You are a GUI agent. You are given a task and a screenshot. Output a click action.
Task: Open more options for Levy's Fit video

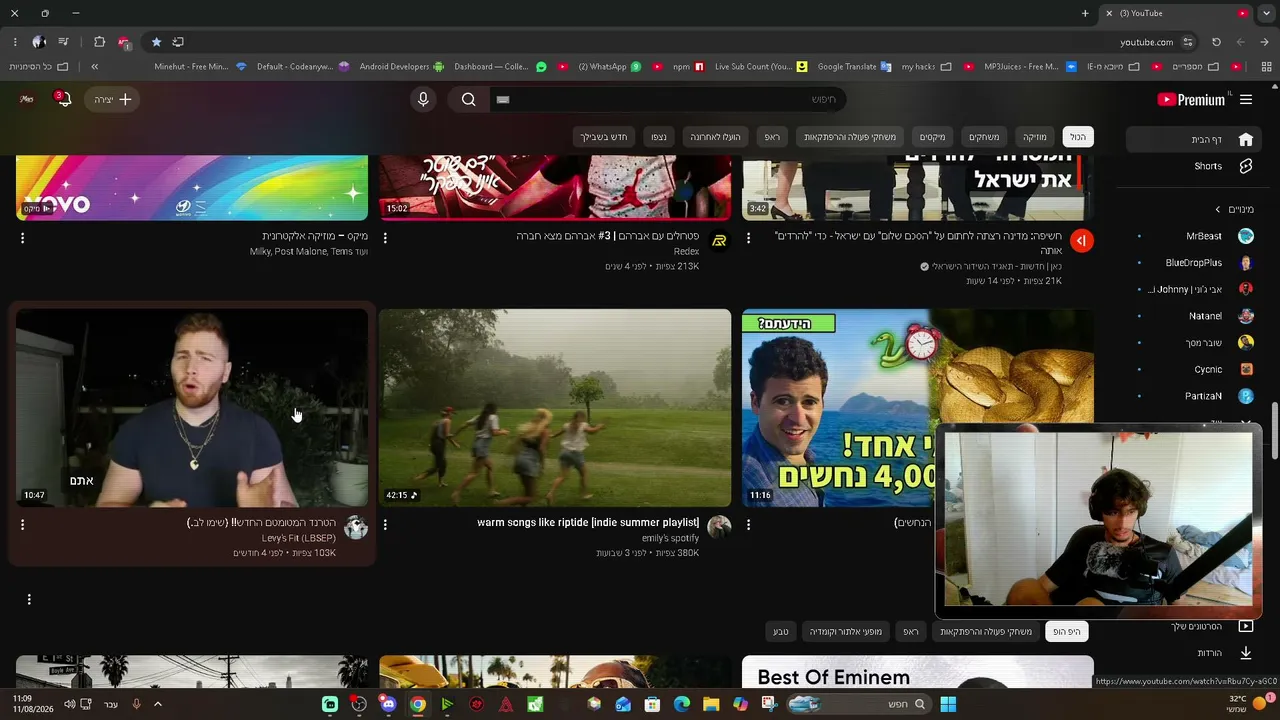[22, 524]
